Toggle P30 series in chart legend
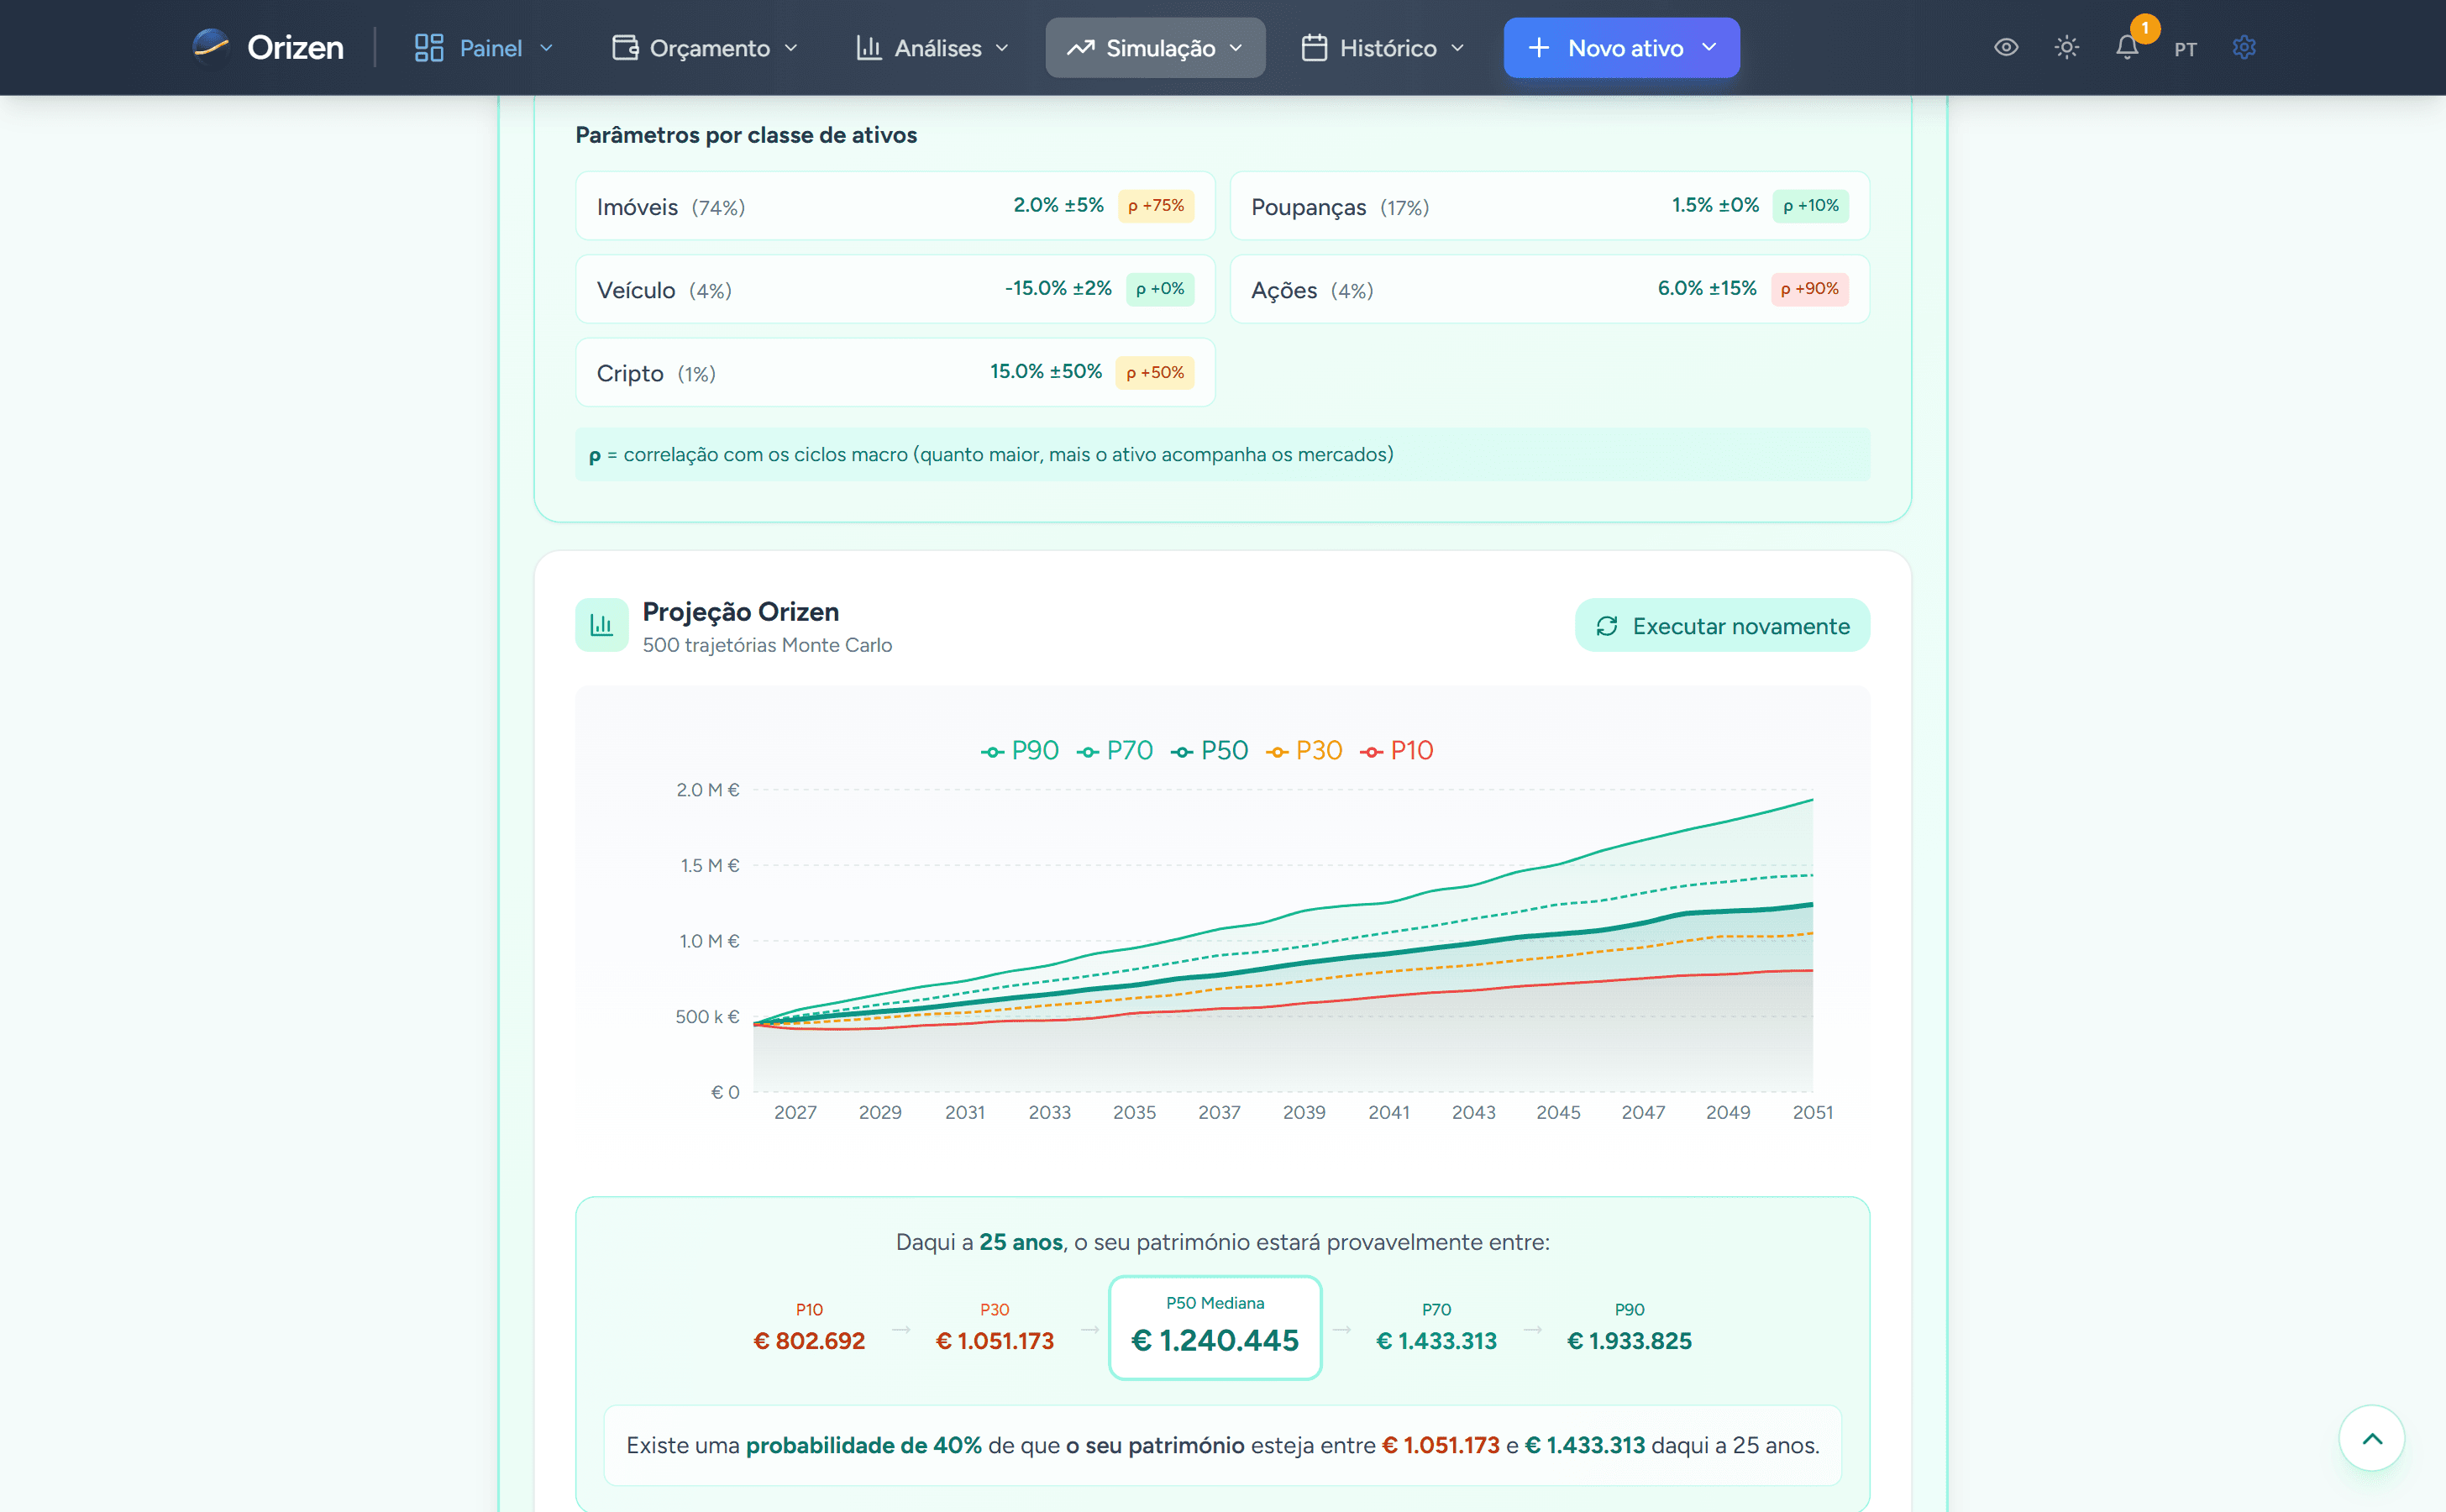This screenshot has height=1512, width=2446. (x=1304, y=751)
